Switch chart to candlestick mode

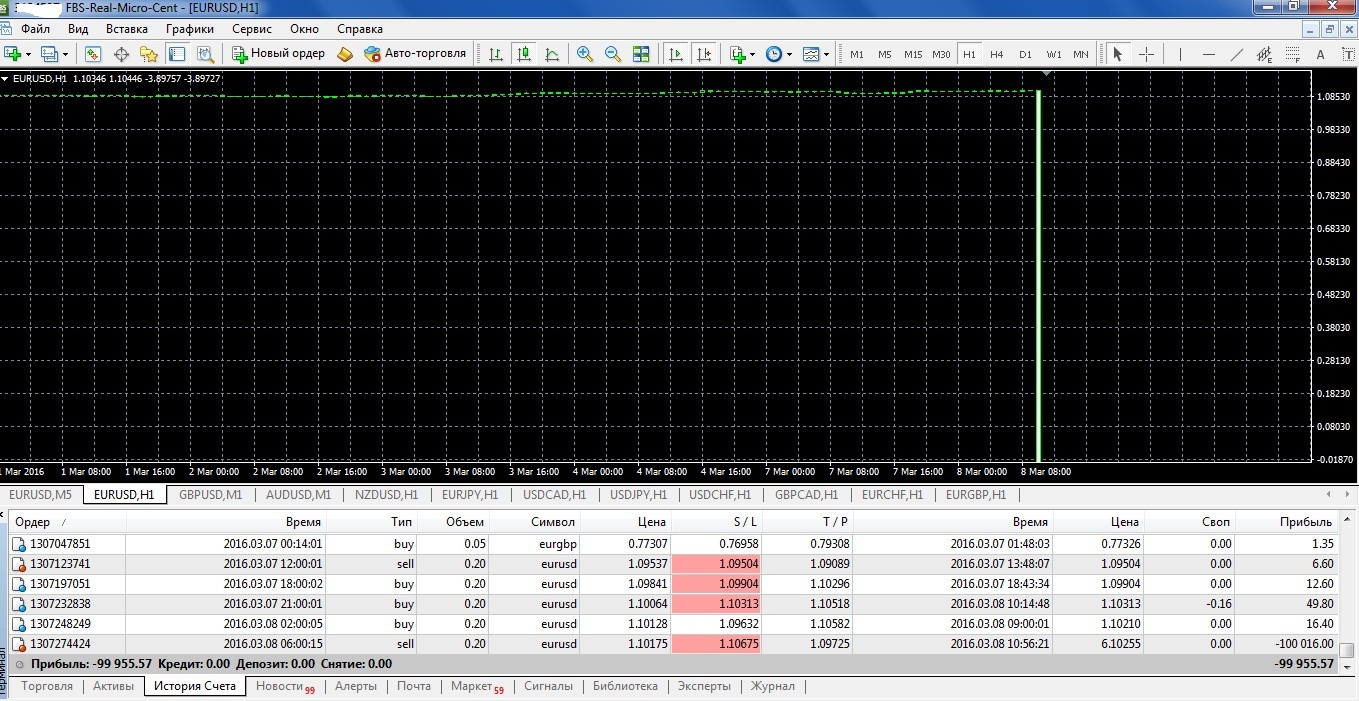523,54
